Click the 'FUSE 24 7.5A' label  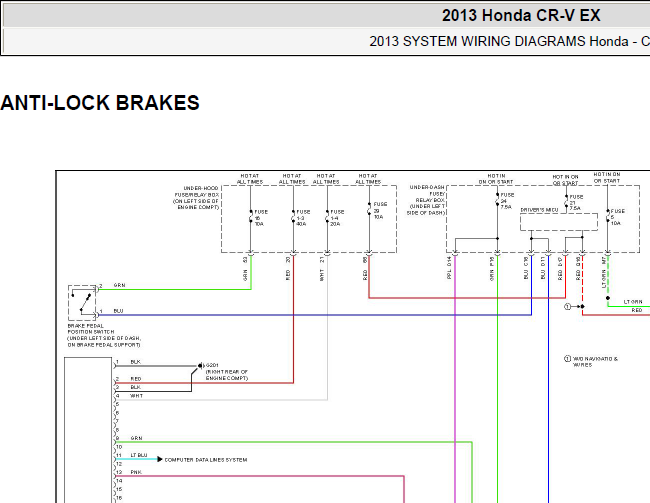pyautogui.click(x=507, y=200)
